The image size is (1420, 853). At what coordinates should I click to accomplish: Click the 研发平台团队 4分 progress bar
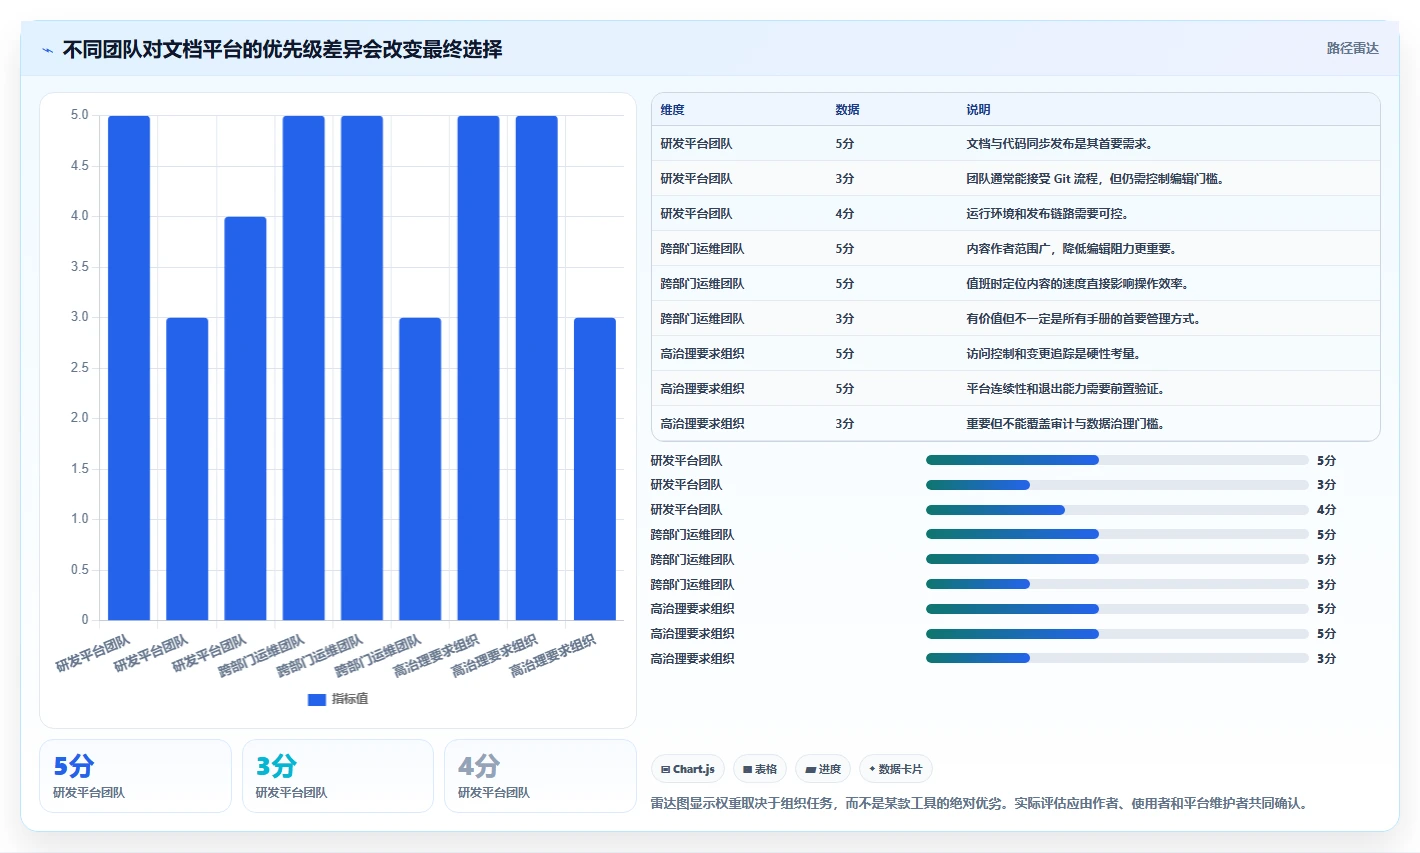pos(1117,510)
